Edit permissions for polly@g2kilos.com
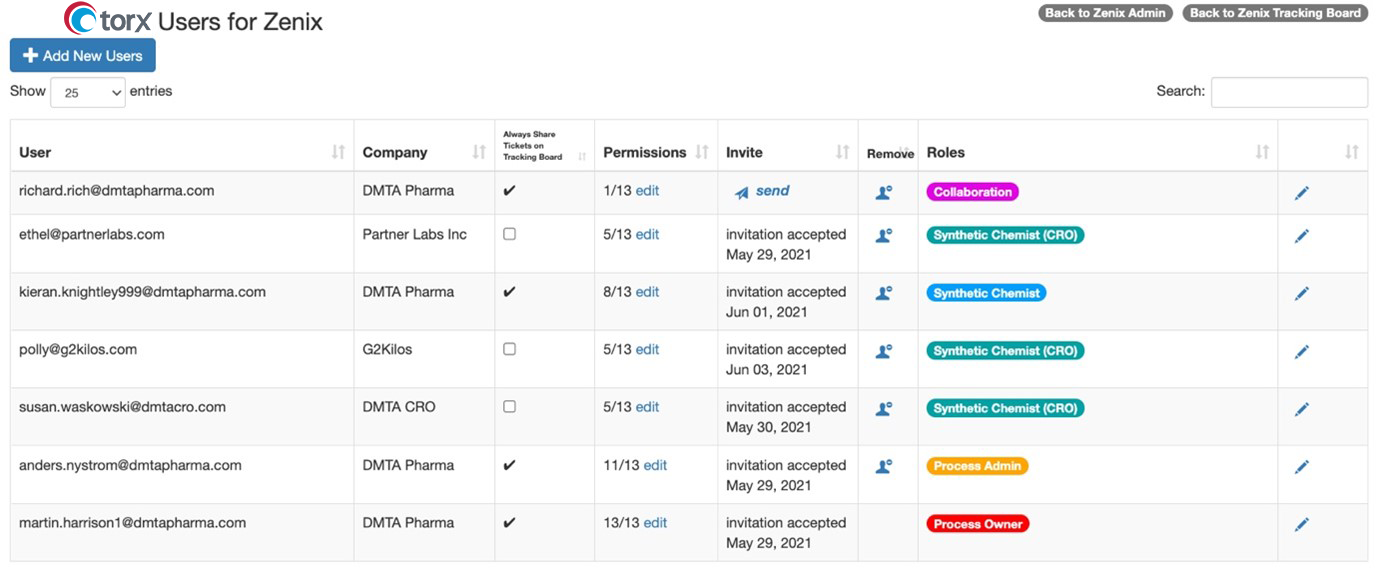Screen dimensions: 1379x586 647,349
